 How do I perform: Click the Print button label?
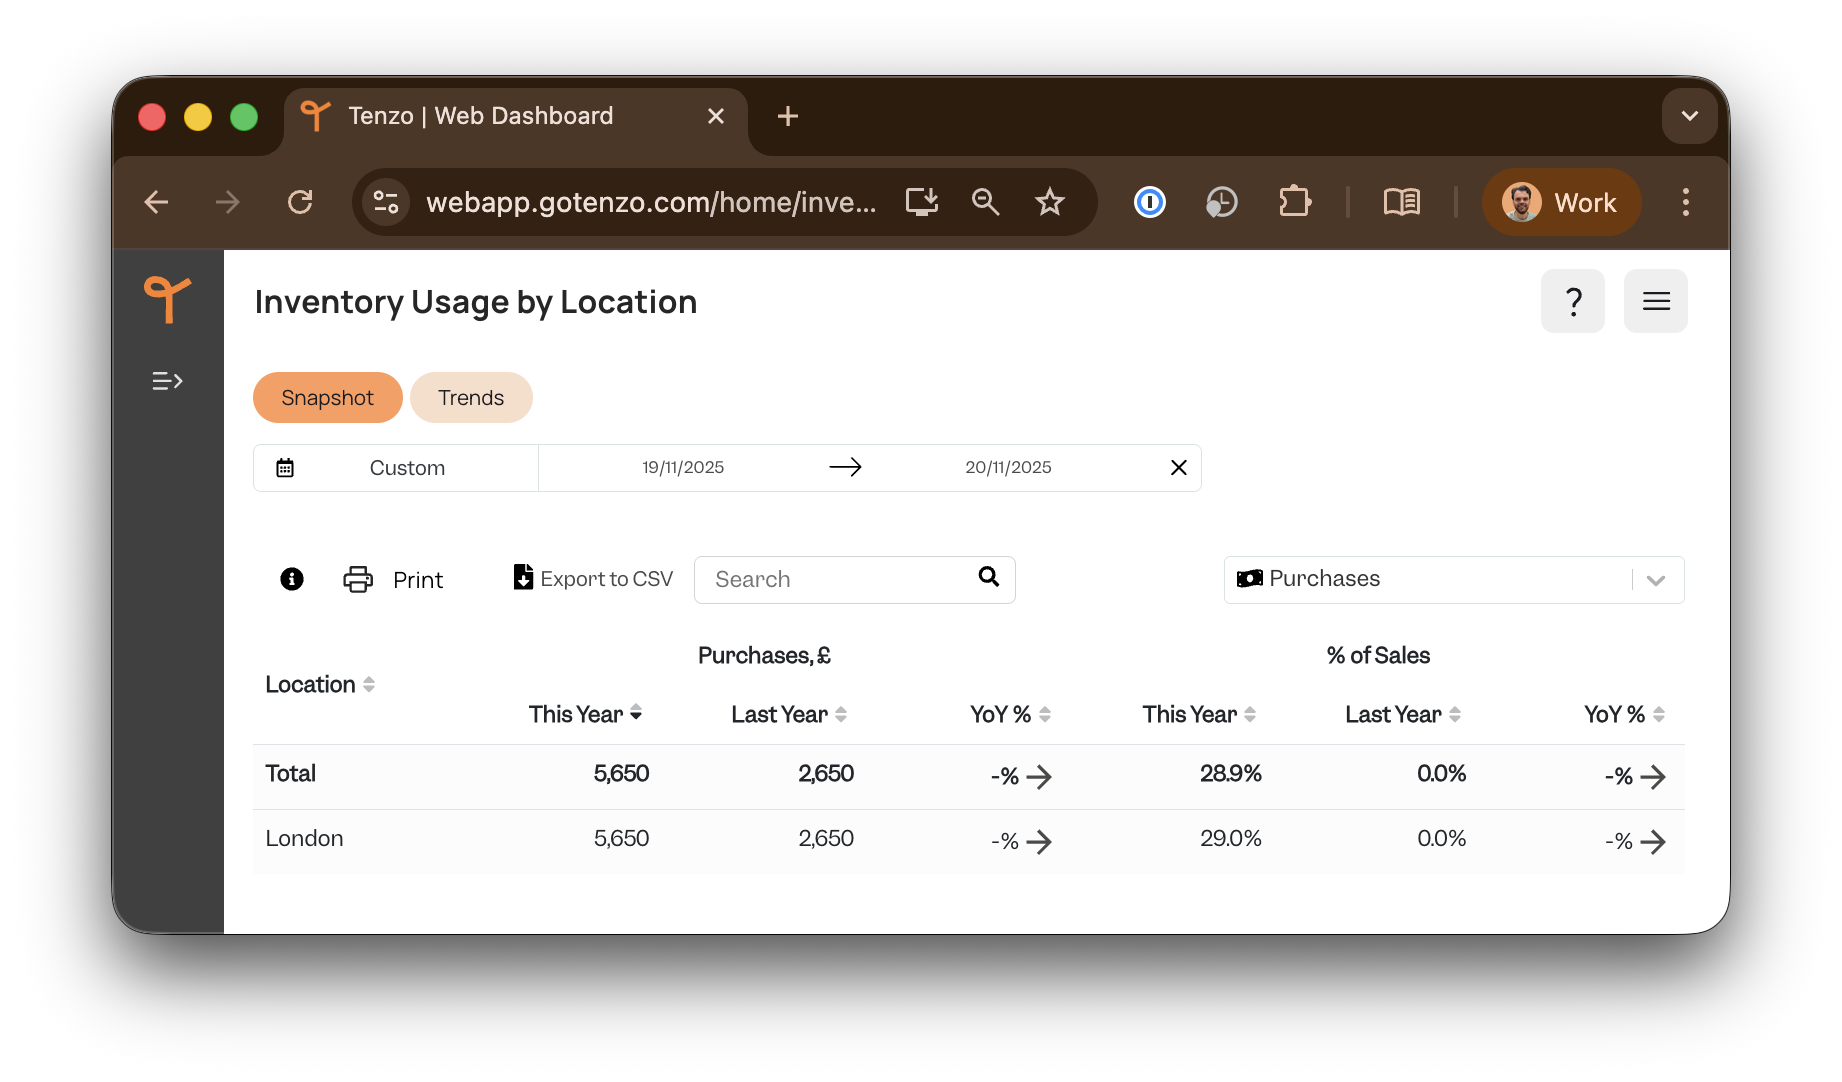coord(418,580)
